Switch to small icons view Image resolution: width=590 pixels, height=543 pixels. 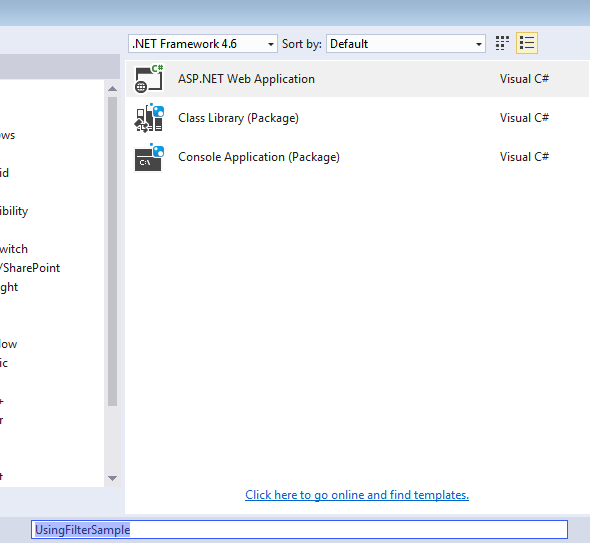(x=502, y=43)
